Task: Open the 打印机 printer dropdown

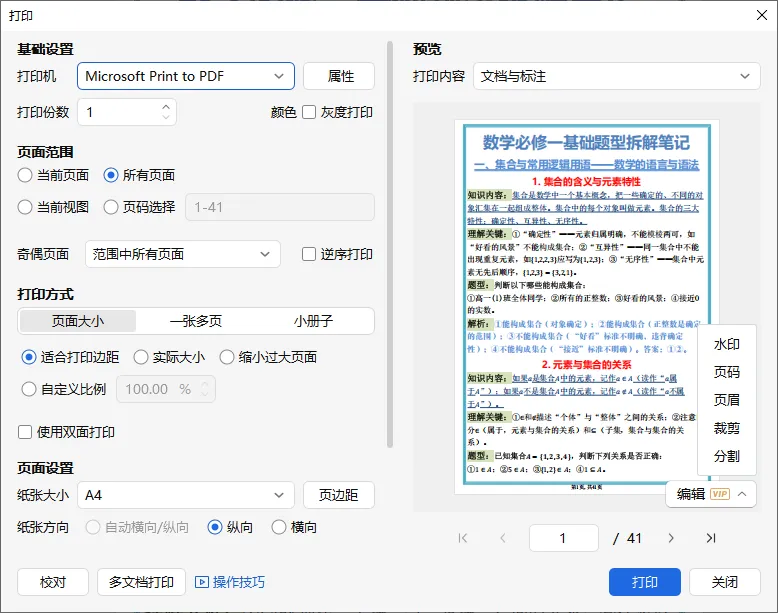Action: 186,76
